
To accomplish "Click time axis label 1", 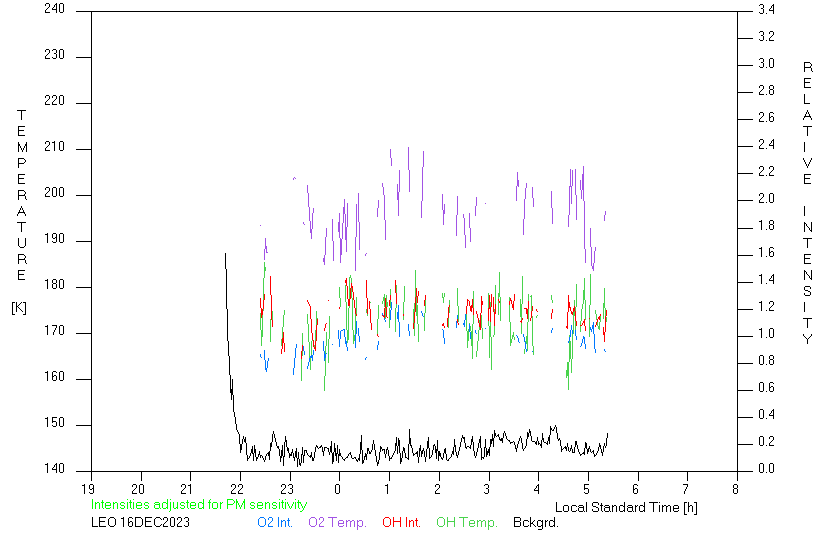I will click(388, 489).
